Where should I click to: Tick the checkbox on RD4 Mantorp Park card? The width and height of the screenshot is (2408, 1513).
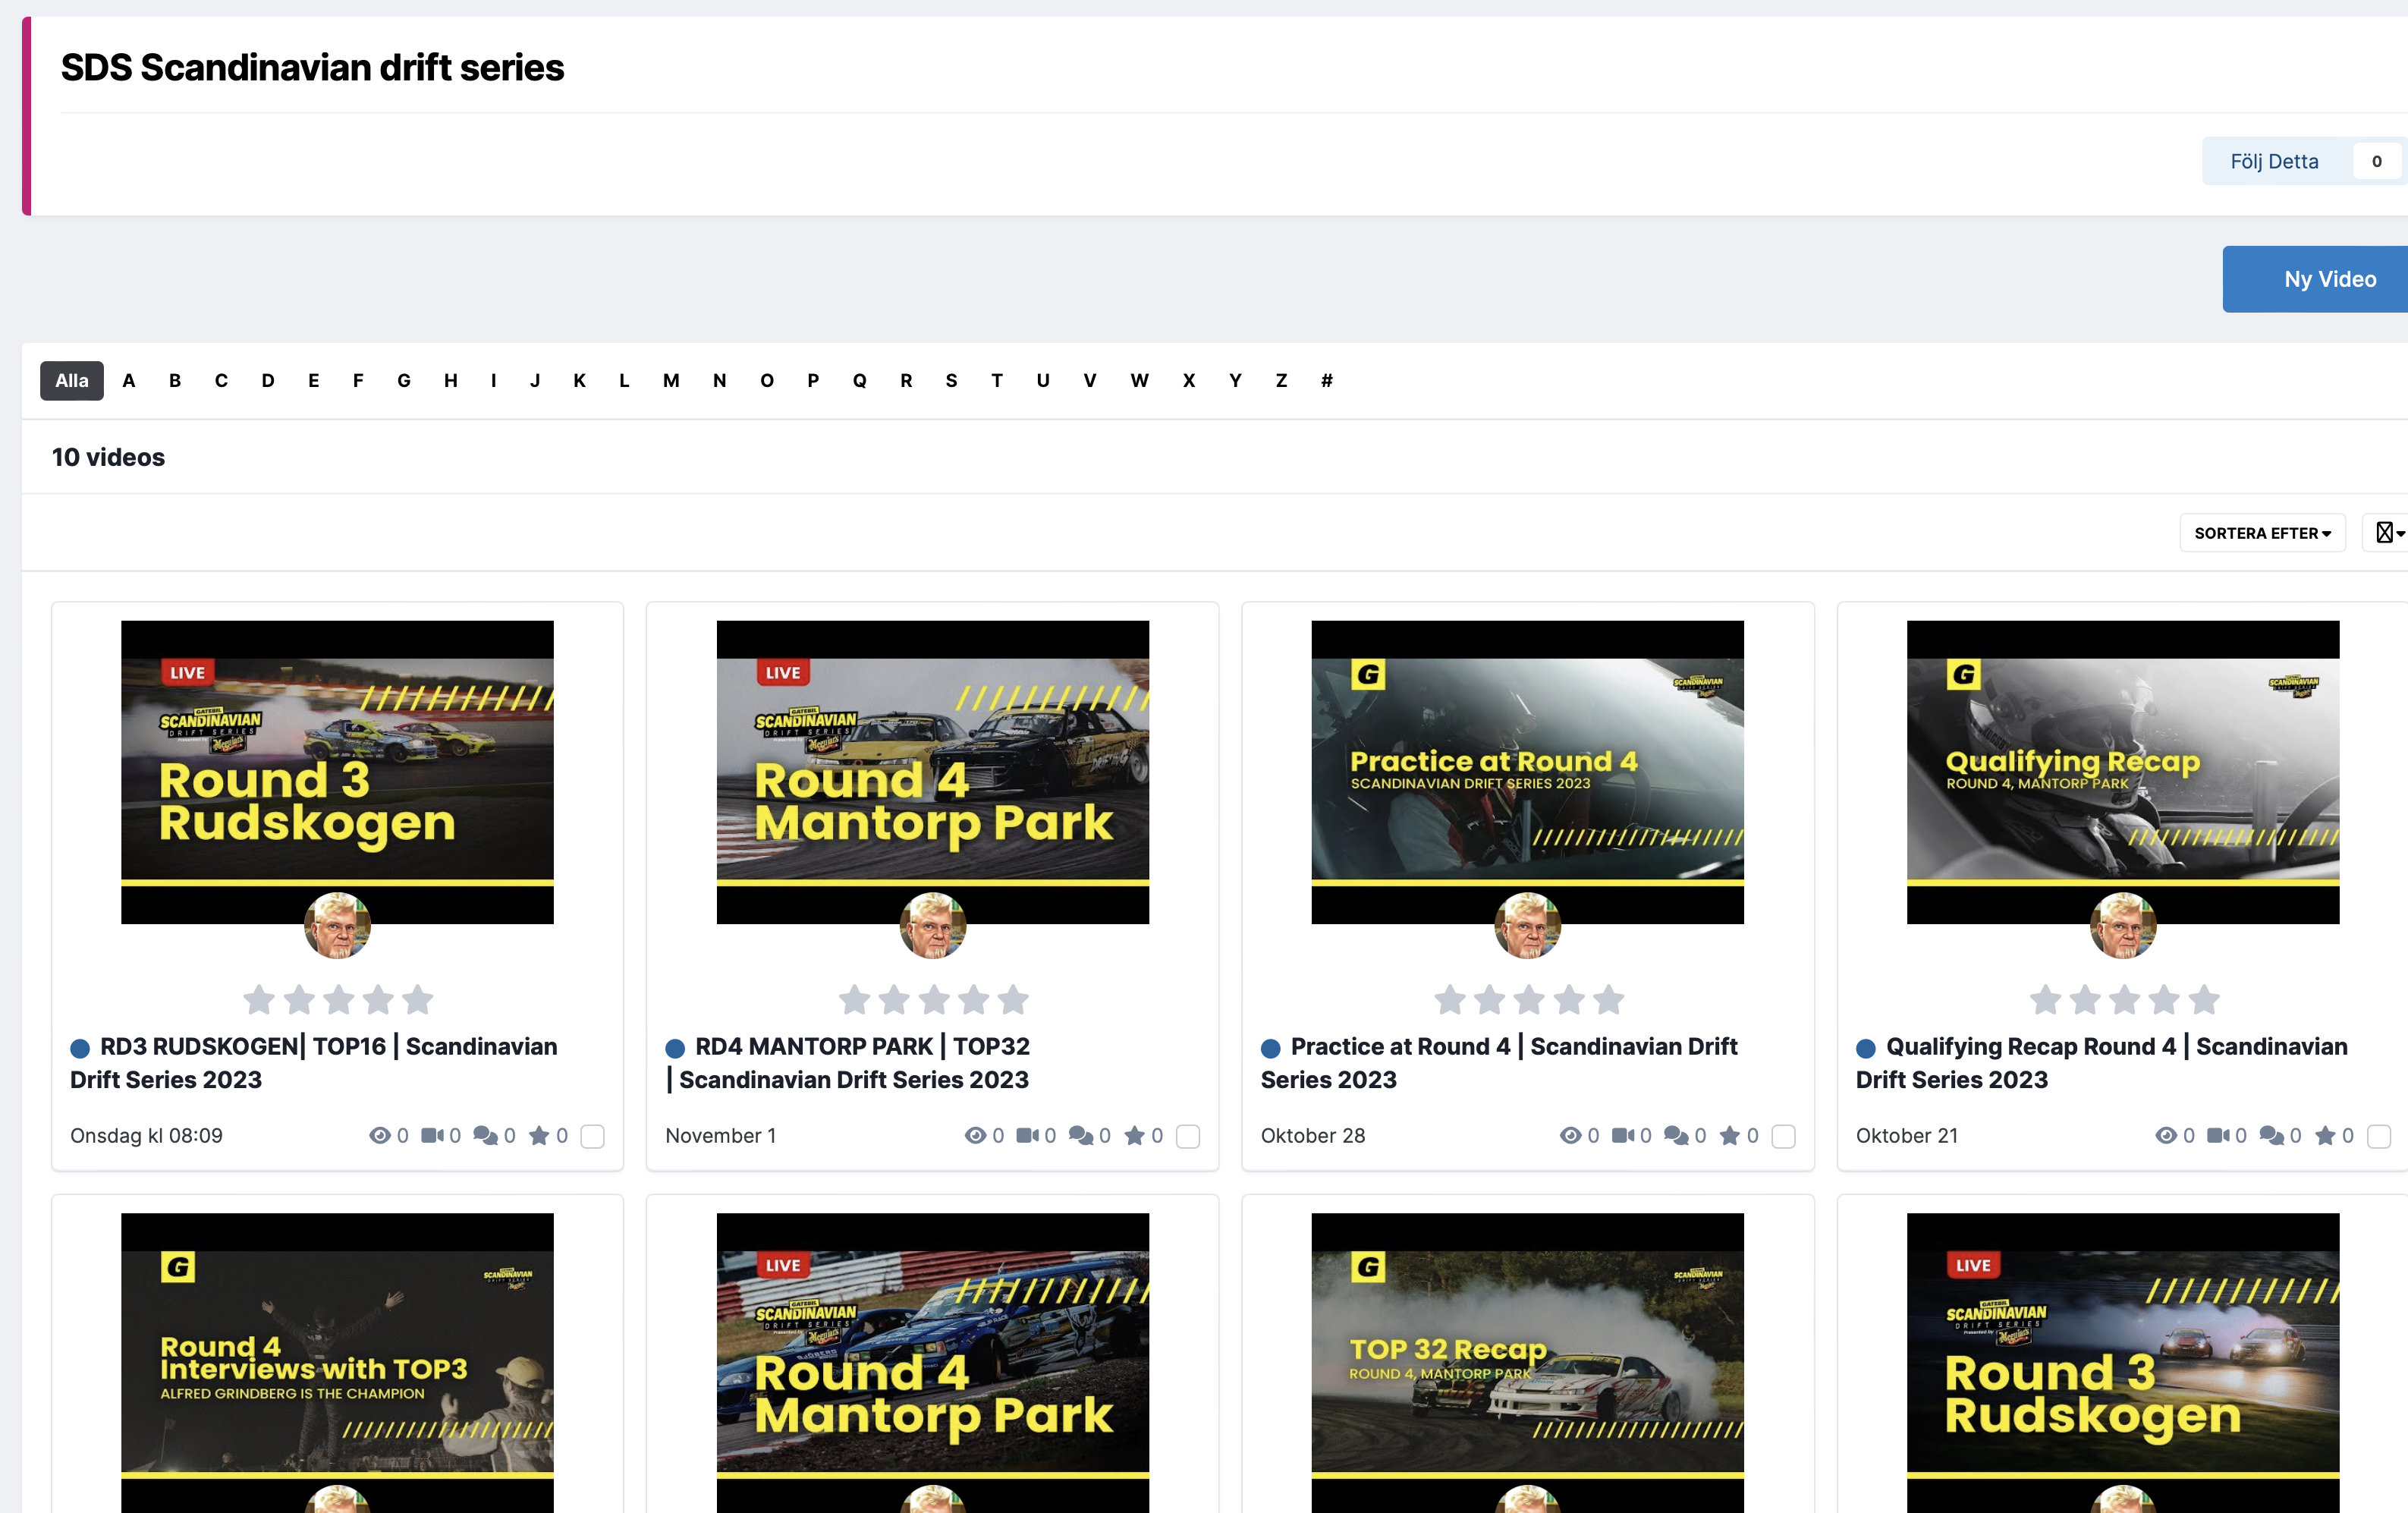click(1188, 1136)
